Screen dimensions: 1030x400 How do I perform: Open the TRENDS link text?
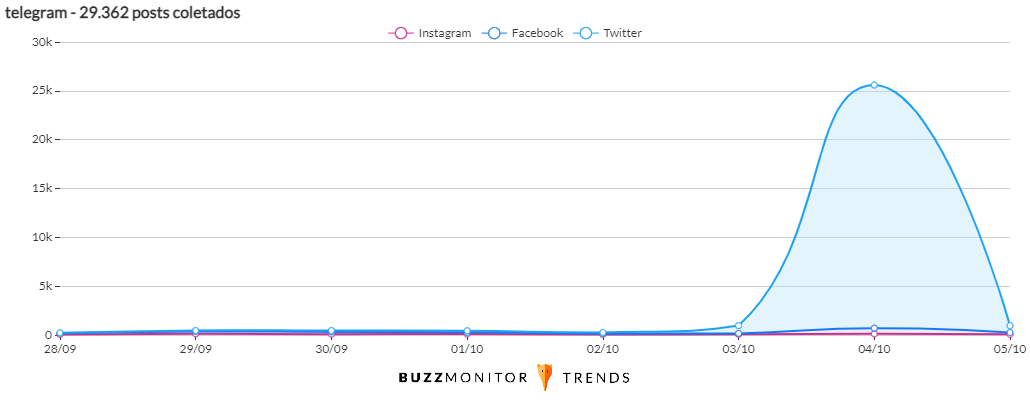pos(596,378)
